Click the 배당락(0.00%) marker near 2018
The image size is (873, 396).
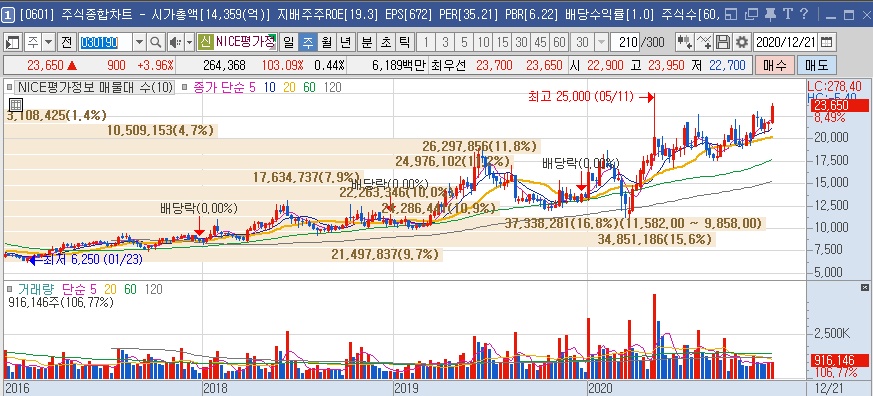[199, 209]
